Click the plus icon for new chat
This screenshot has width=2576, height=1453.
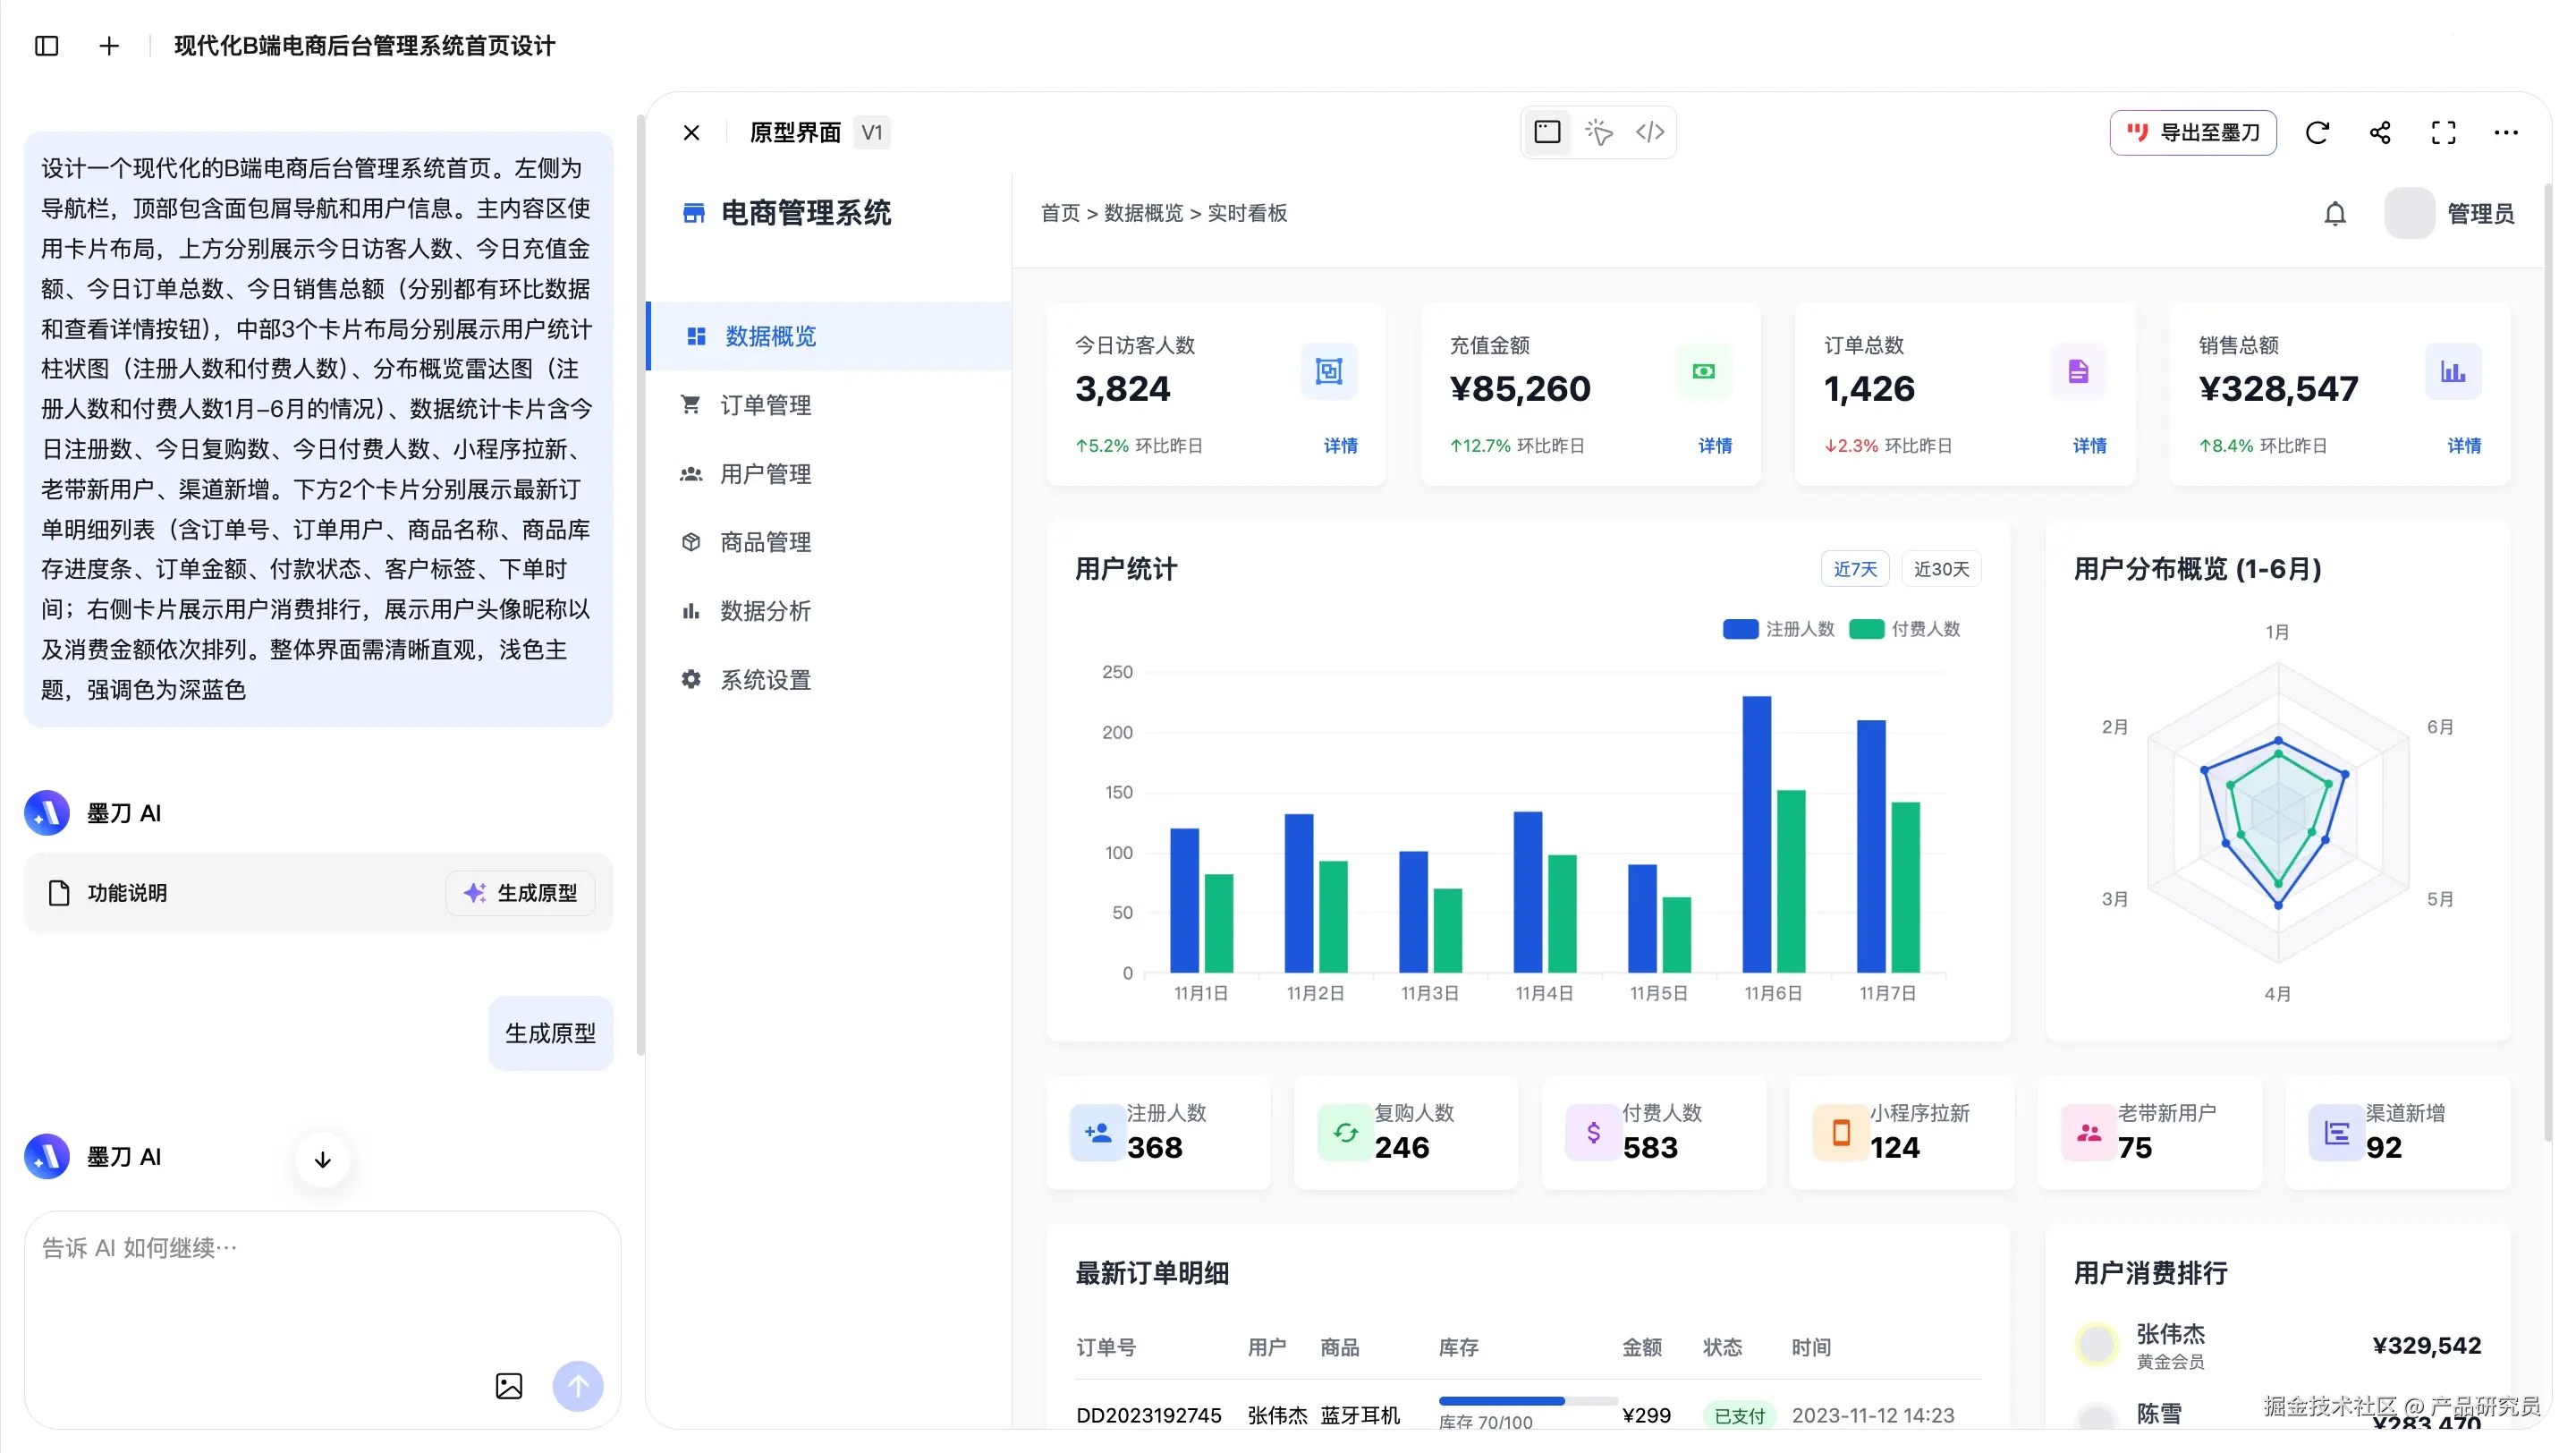[109, 46]
